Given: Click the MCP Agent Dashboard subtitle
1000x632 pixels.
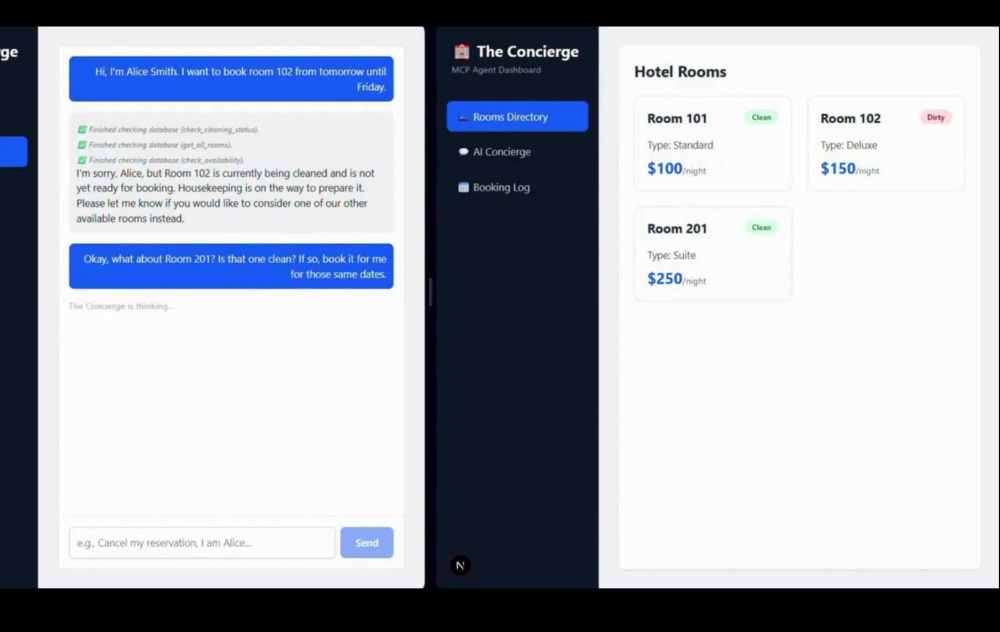Looking at the screenshot, I should click(x=496, y=70).
